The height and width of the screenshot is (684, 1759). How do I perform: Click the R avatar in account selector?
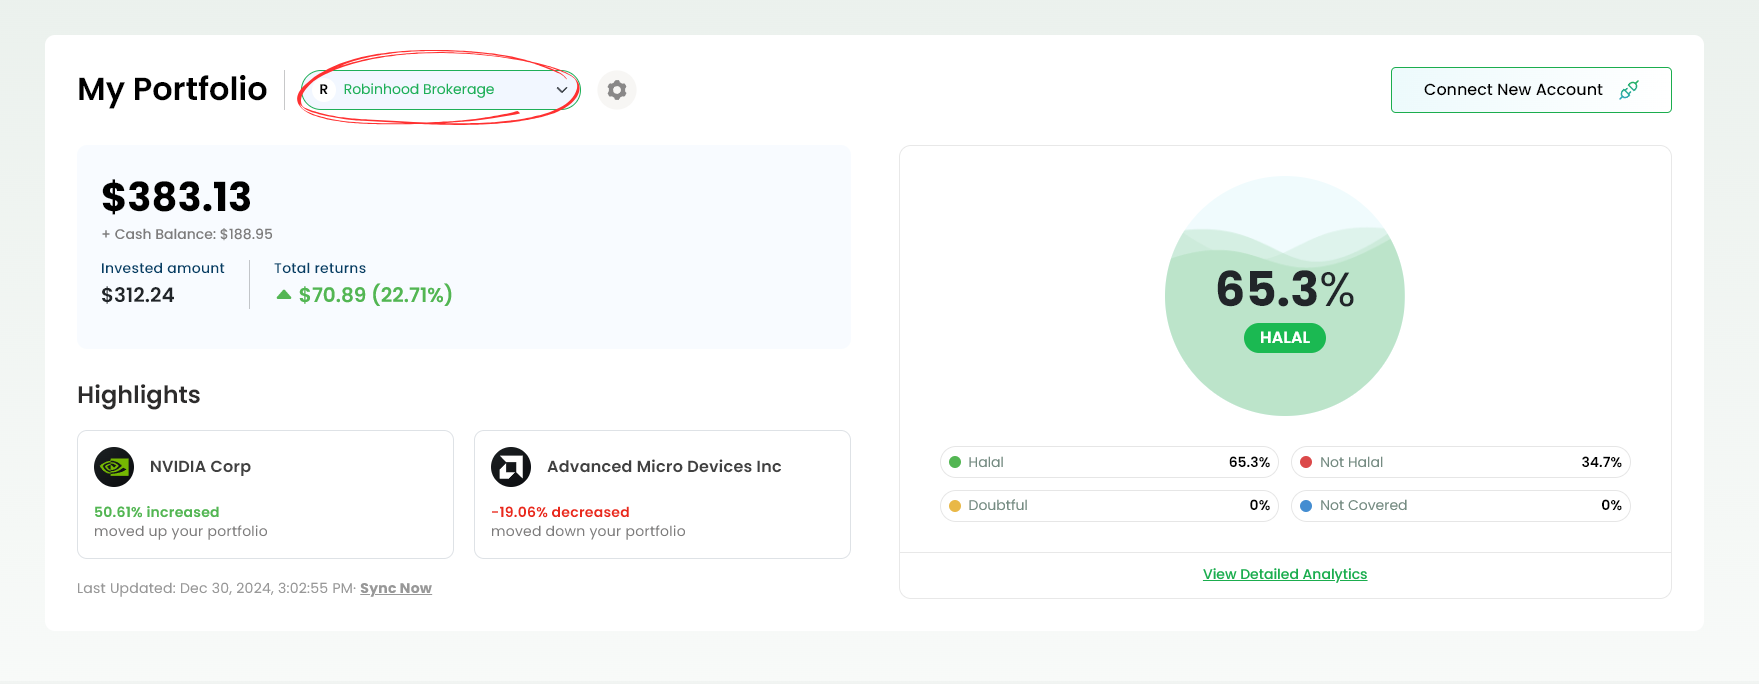tap(323, 90)
